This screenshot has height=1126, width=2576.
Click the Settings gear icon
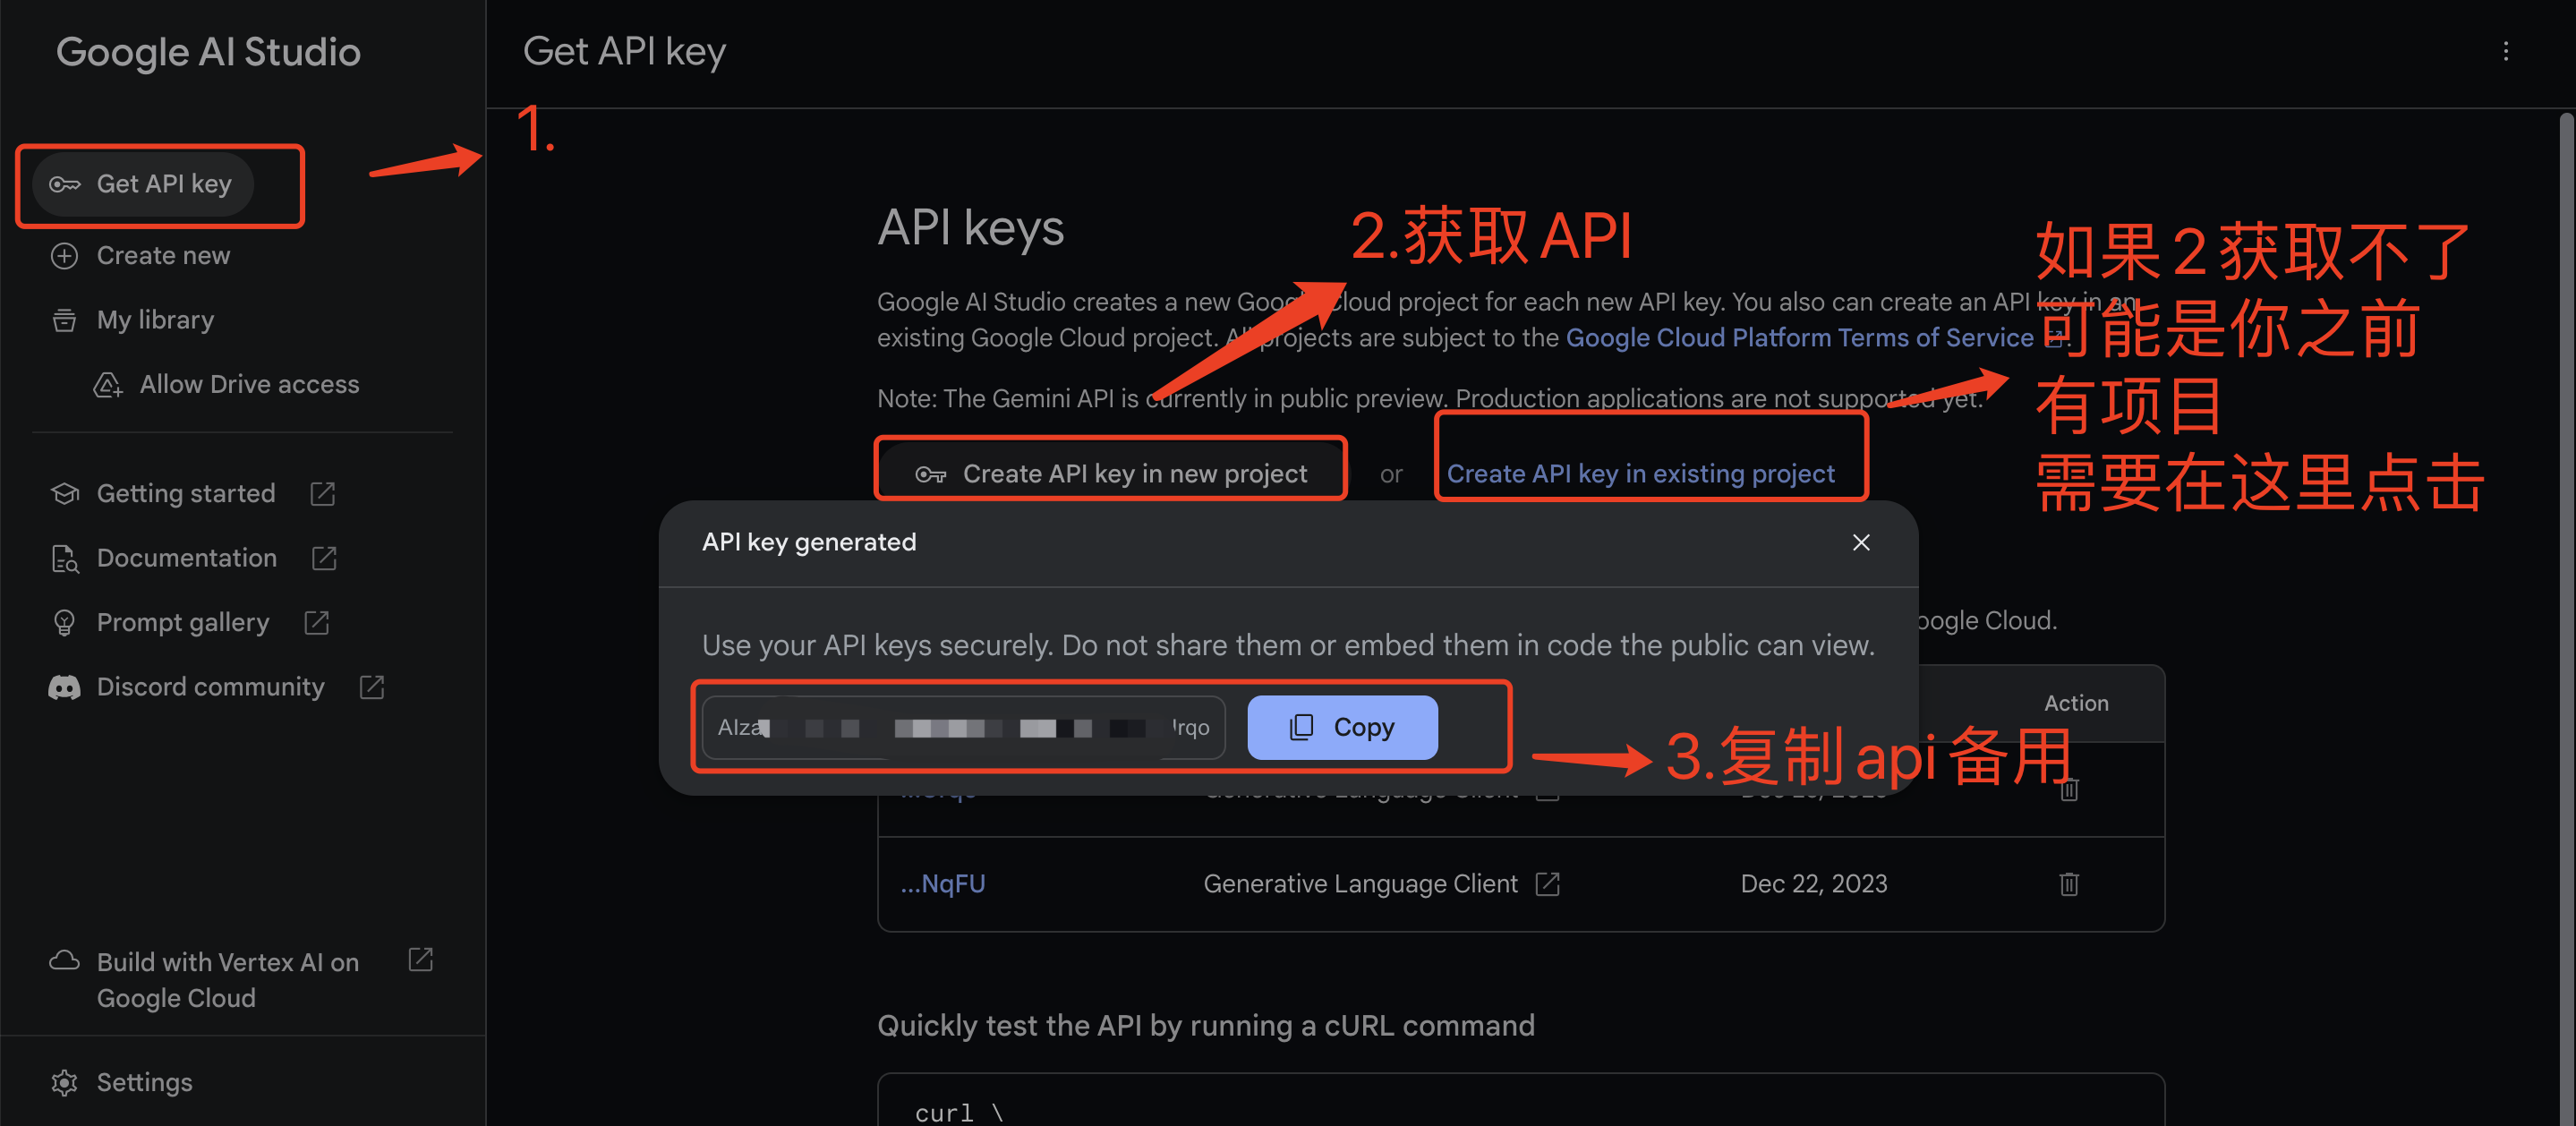coord(64,1082)
